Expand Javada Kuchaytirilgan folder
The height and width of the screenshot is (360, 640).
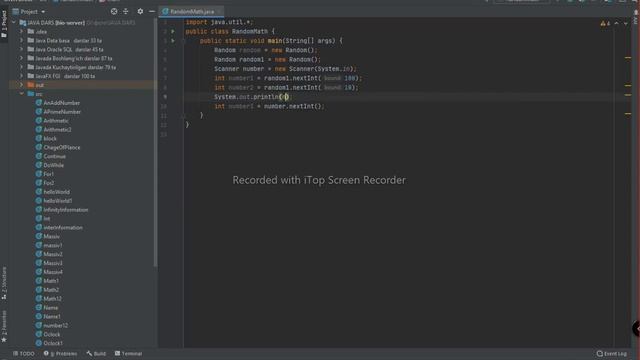(x=22, y=67)
